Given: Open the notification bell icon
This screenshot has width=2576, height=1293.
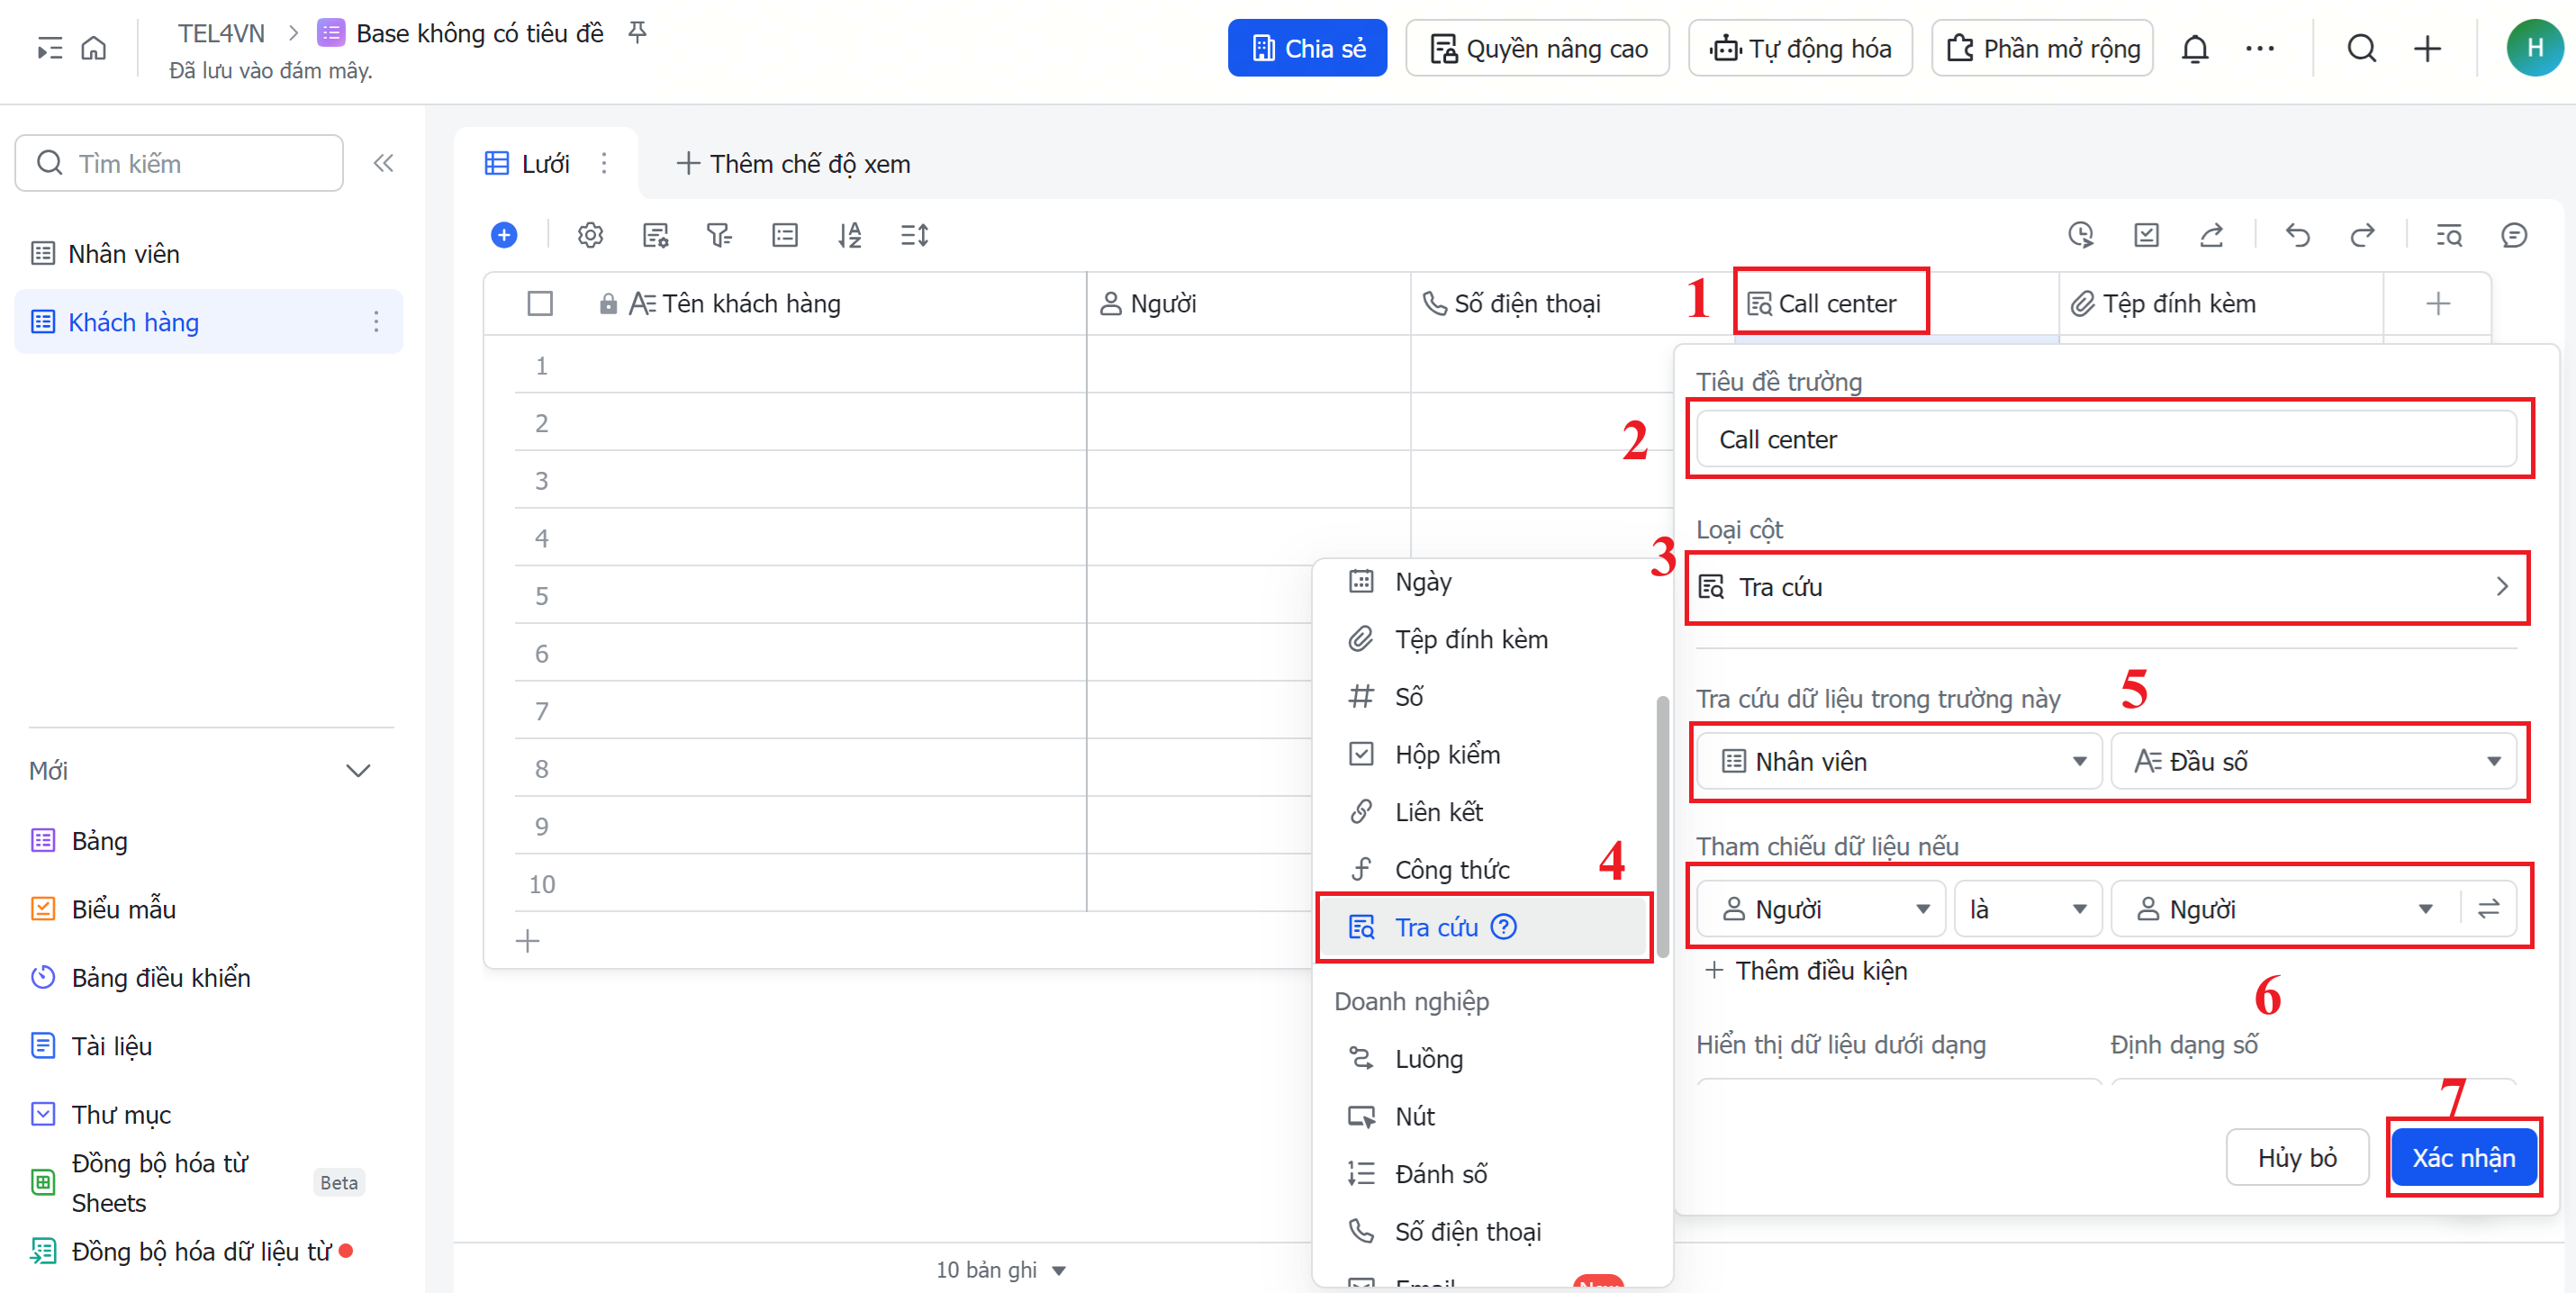Looking at the screenshot, I should click(x=2194, y=48).
